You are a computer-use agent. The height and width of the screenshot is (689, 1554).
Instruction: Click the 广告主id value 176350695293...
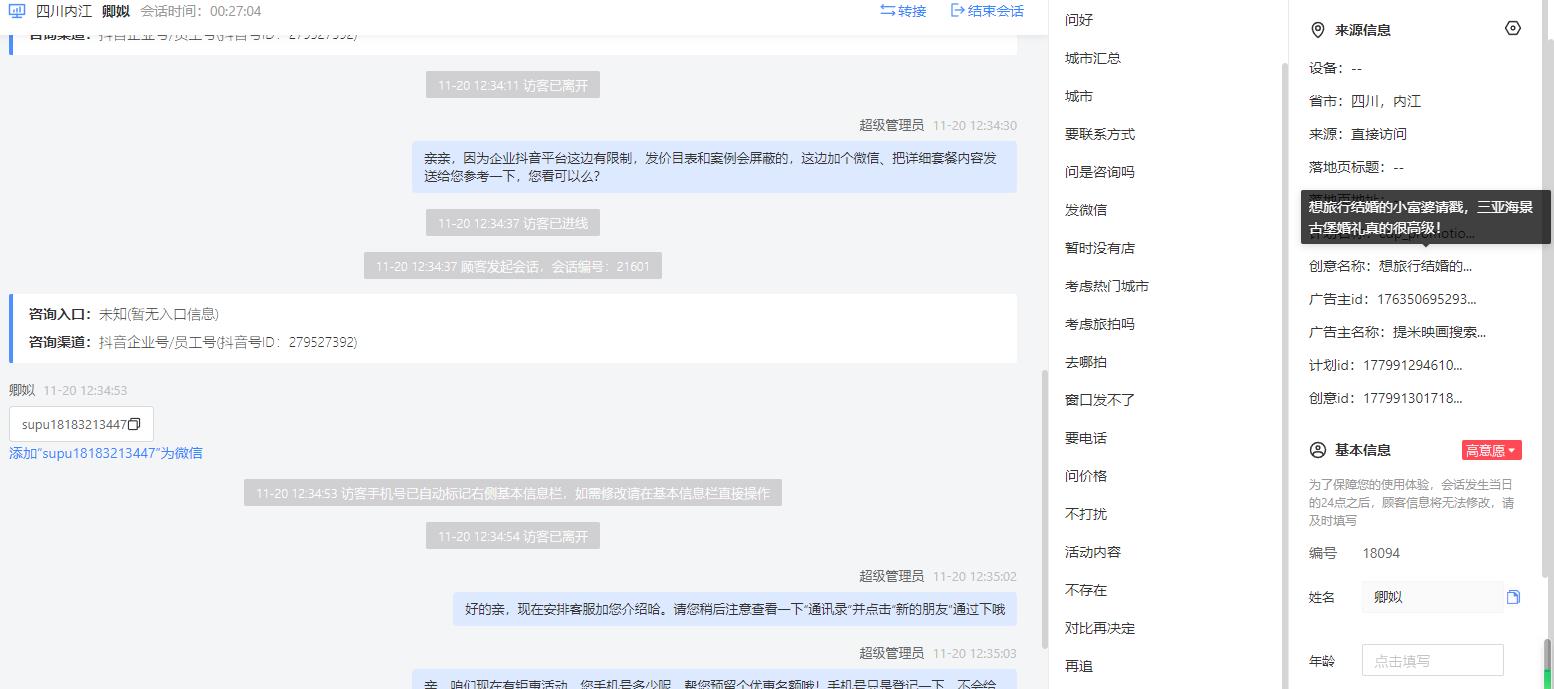pos(1427,299)
